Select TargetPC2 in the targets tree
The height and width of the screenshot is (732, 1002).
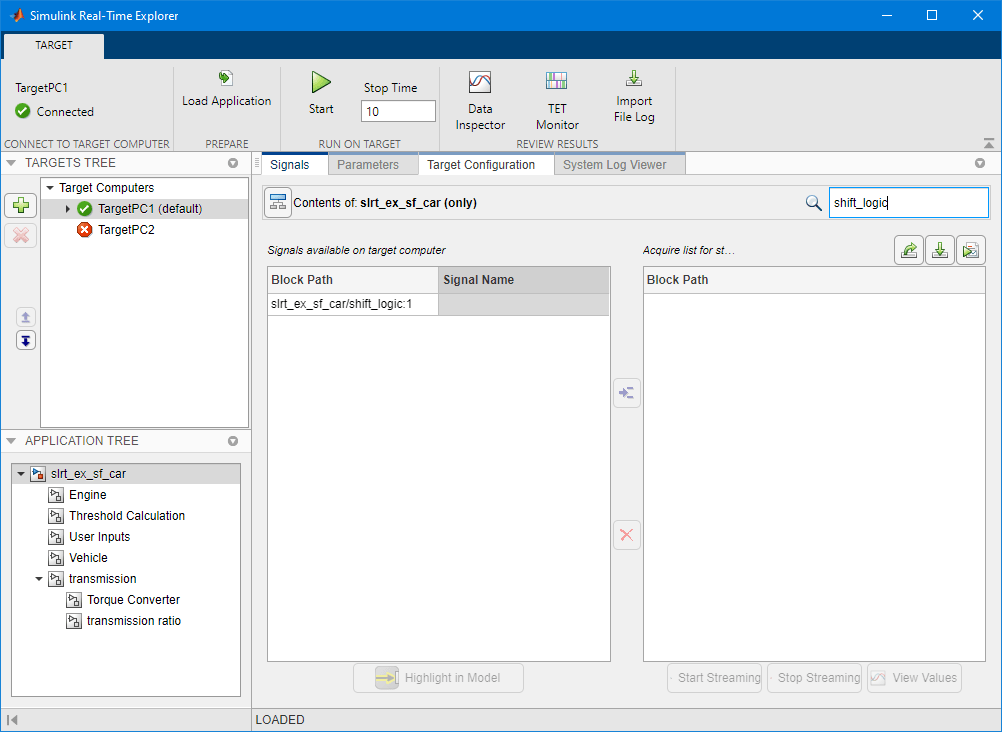tap(126, 230)
